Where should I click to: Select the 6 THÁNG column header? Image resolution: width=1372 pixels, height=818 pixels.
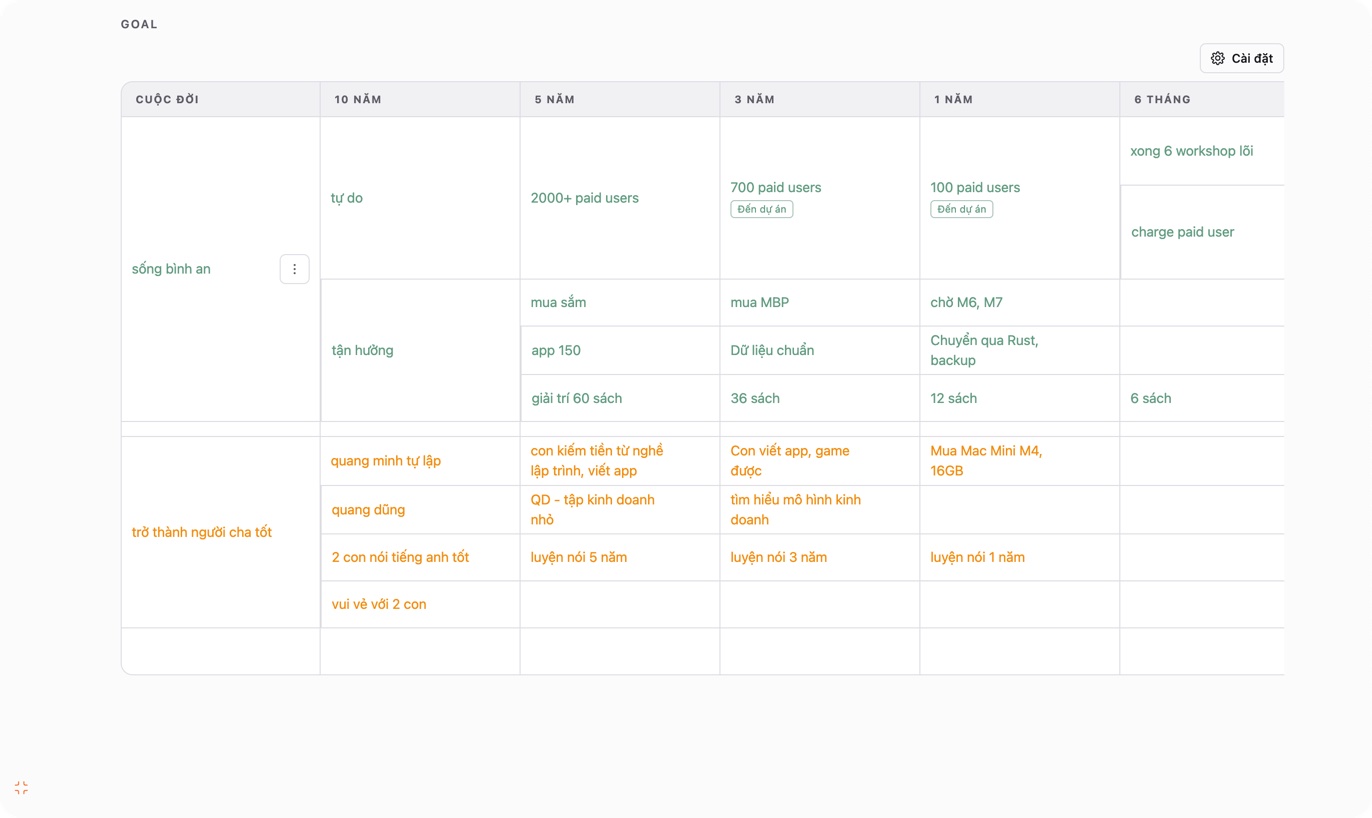[x=1202, y=99]
